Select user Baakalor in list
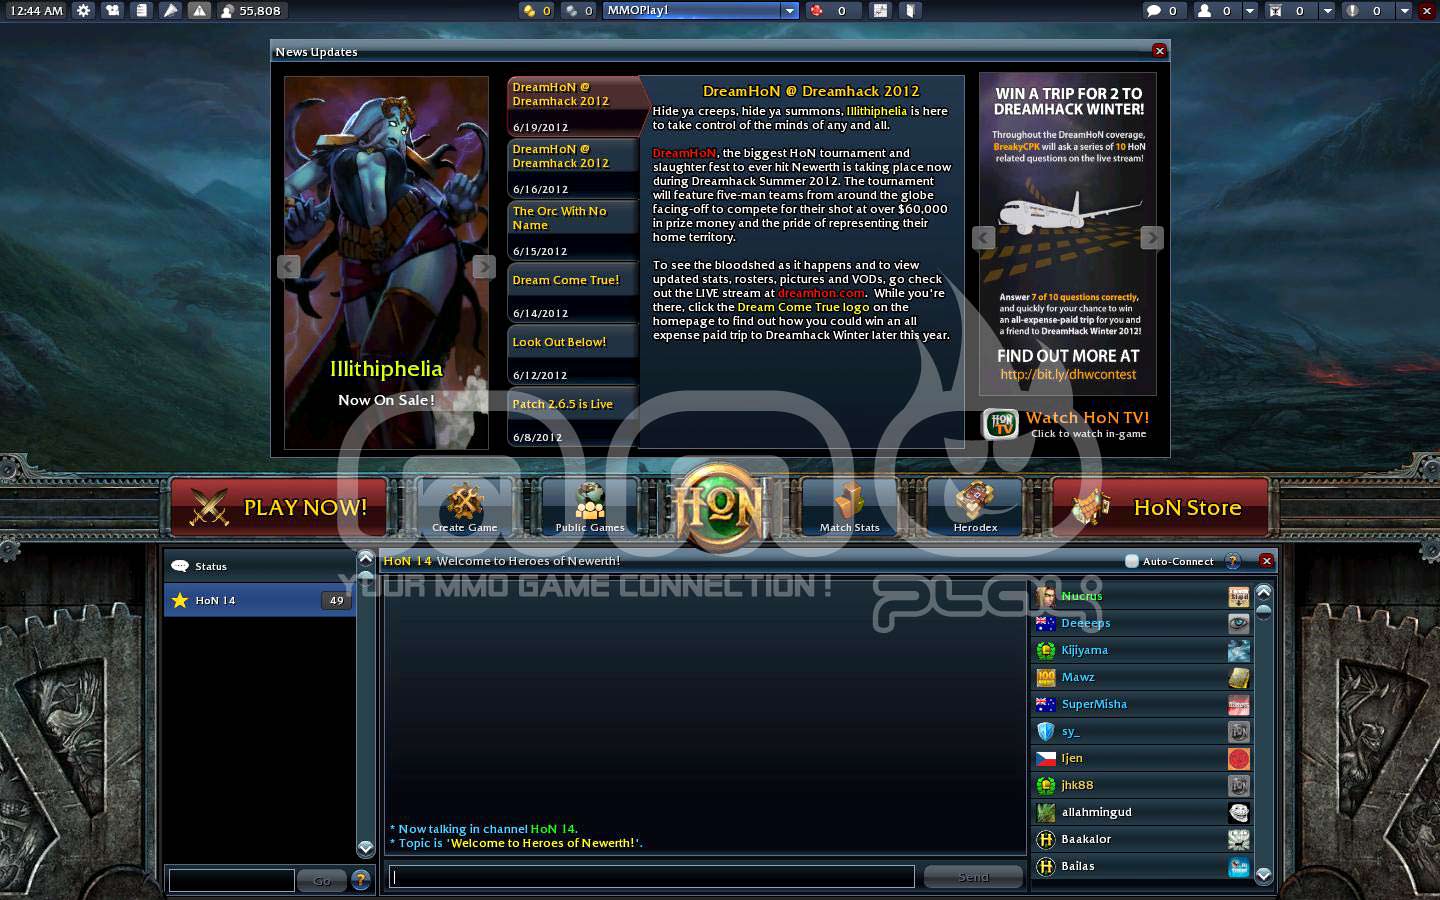 (x=1142, y=839)
